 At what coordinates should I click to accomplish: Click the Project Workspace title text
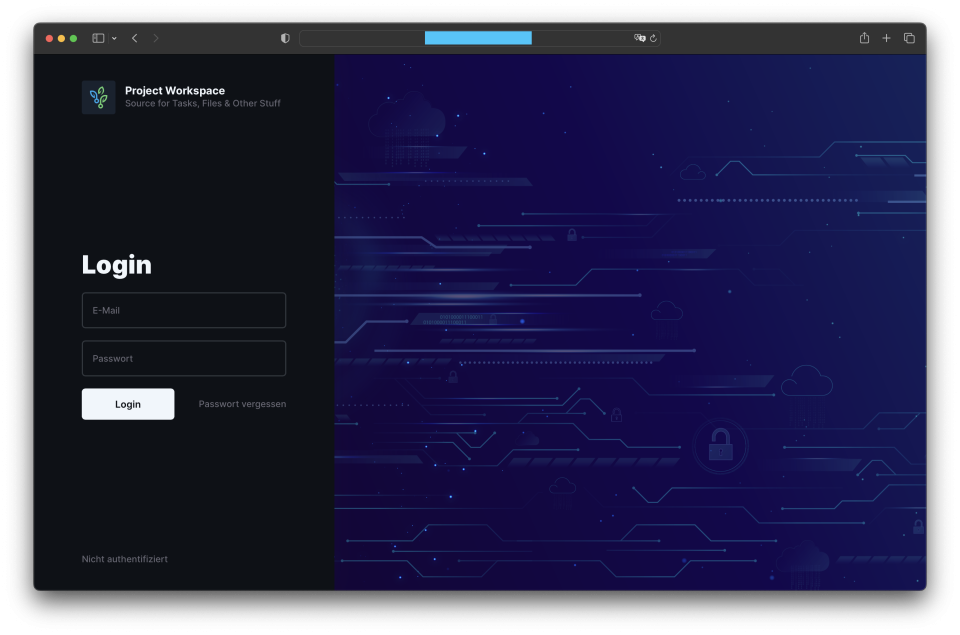[x=174, y=90]
